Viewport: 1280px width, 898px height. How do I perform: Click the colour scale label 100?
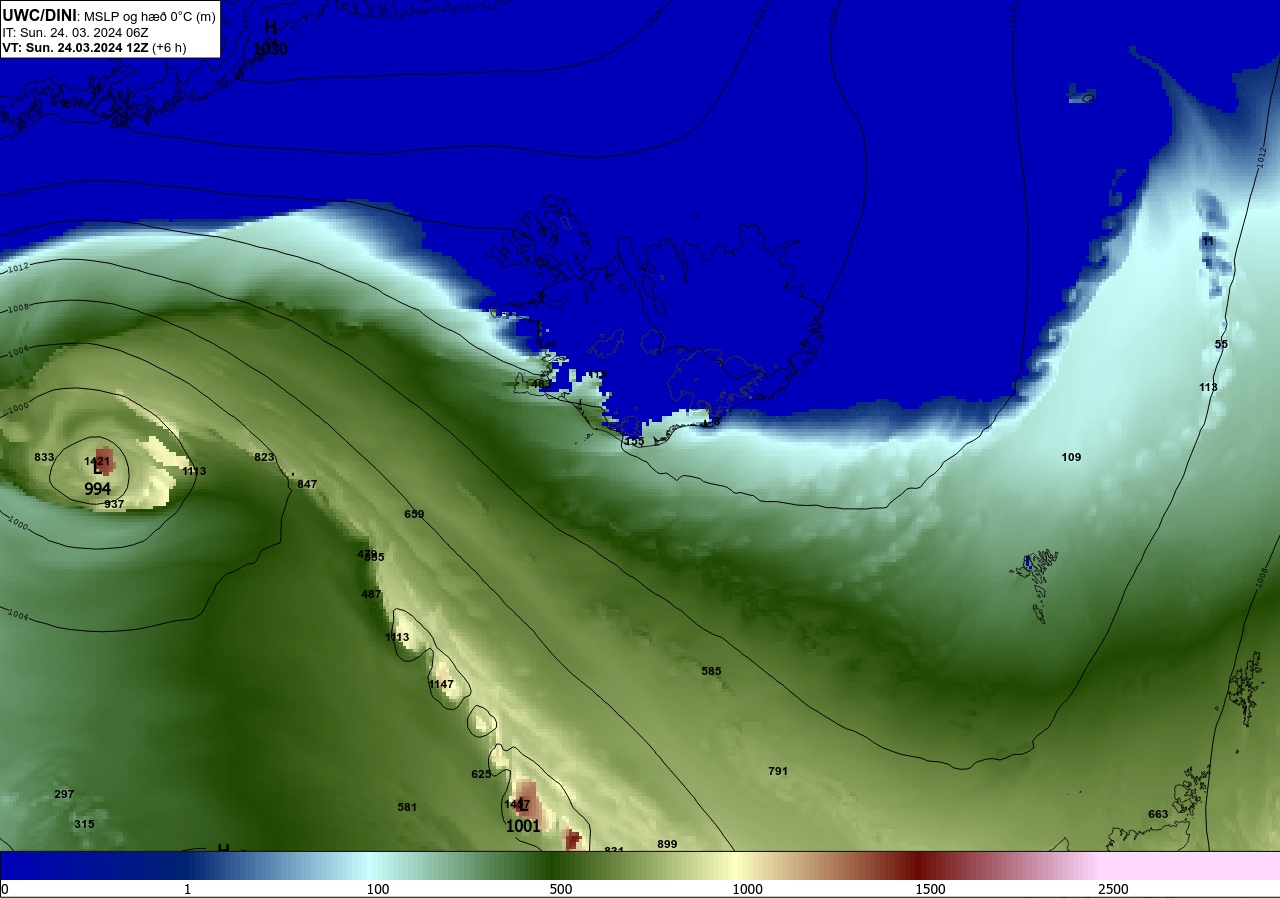pyautogui.click(x=377, y=889)
